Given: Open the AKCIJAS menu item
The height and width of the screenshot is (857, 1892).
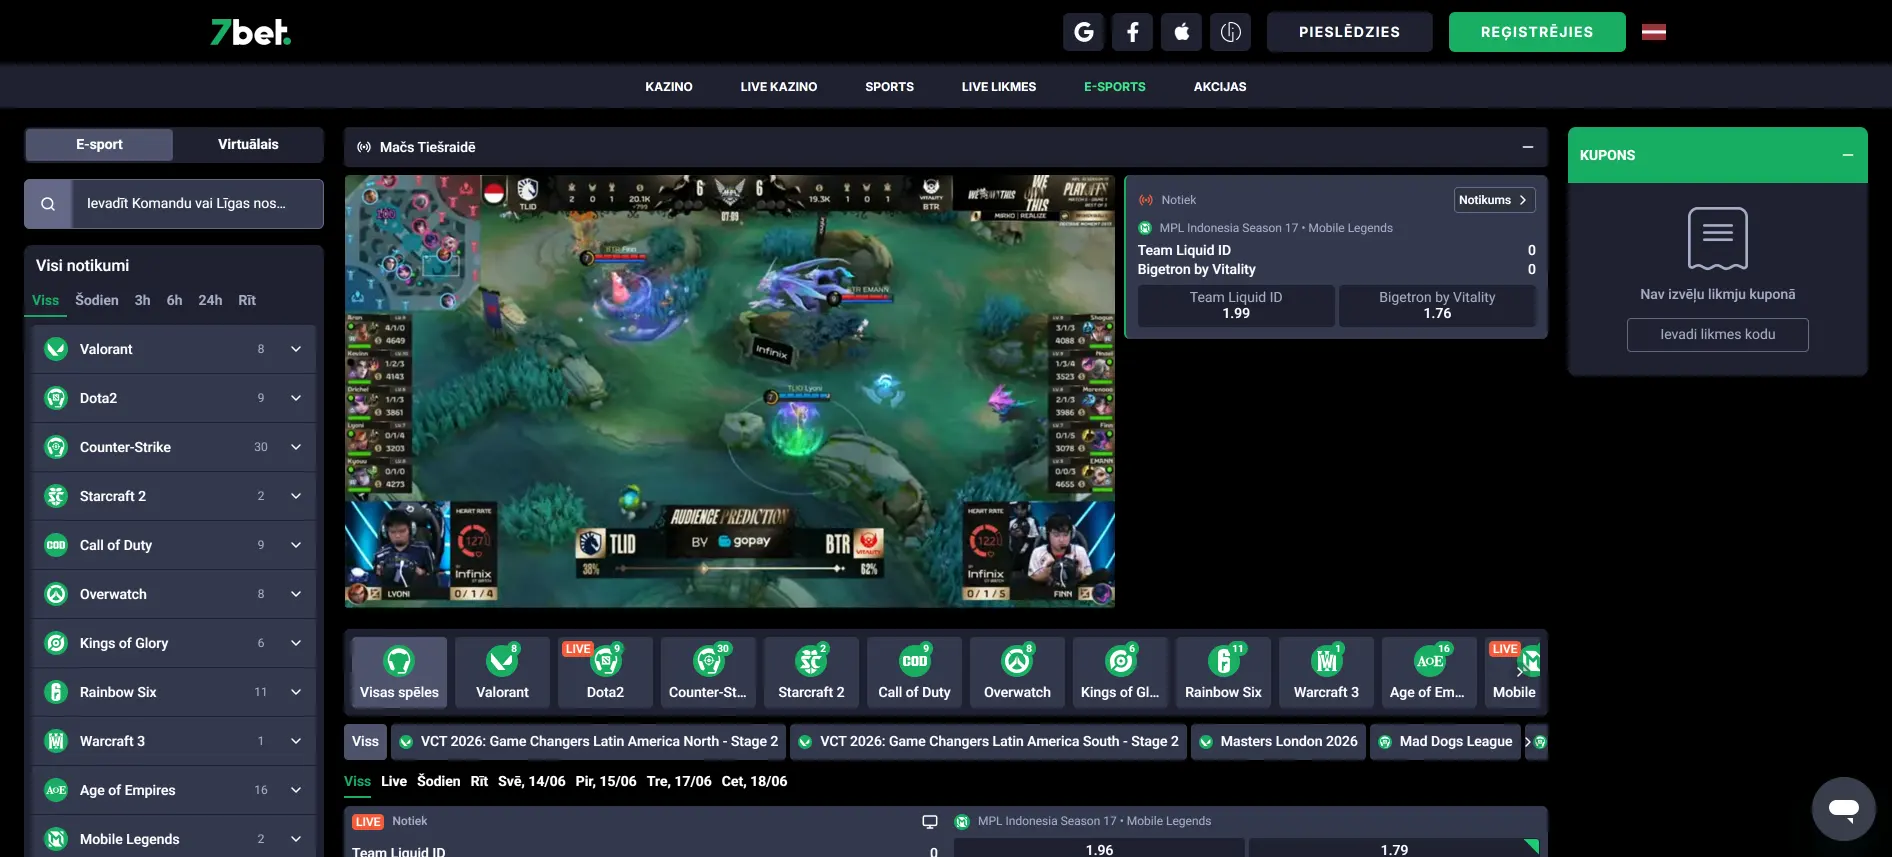Looking at the screenshot, I should [1220, 87].
